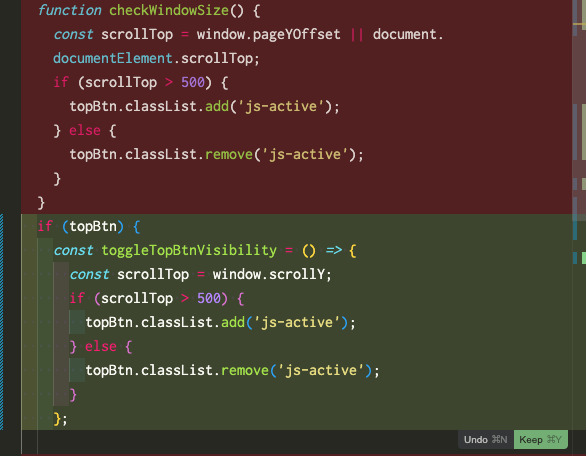Click the number 500 in the red block

pyautogui.click(x=193, y=82)
